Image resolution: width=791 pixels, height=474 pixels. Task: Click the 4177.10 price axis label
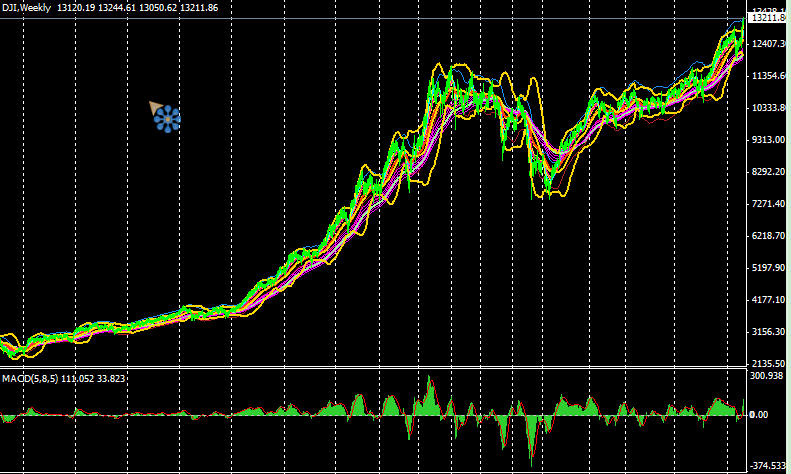tap(770, 300)
